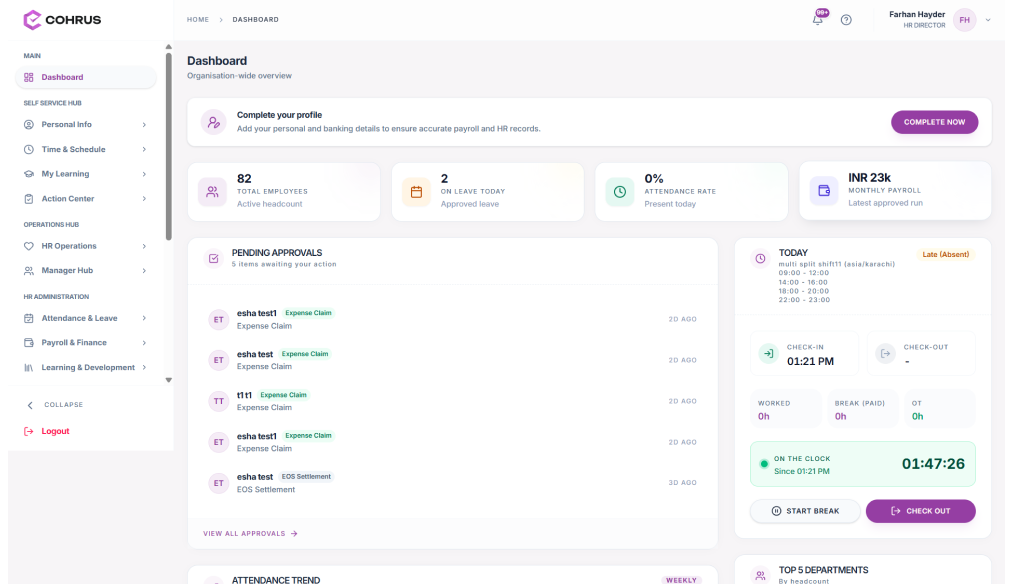Click the Check-out arrow icon
Viewport: 1009px width, 584px height.
[885, 354]
